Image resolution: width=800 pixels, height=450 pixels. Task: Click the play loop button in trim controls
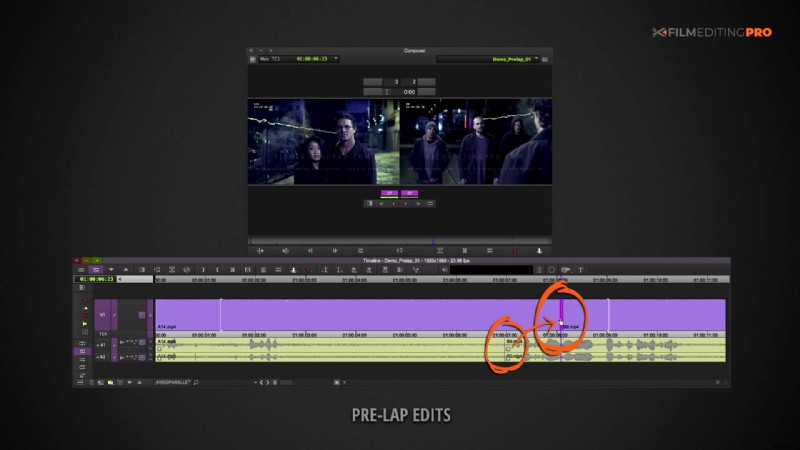430,204
